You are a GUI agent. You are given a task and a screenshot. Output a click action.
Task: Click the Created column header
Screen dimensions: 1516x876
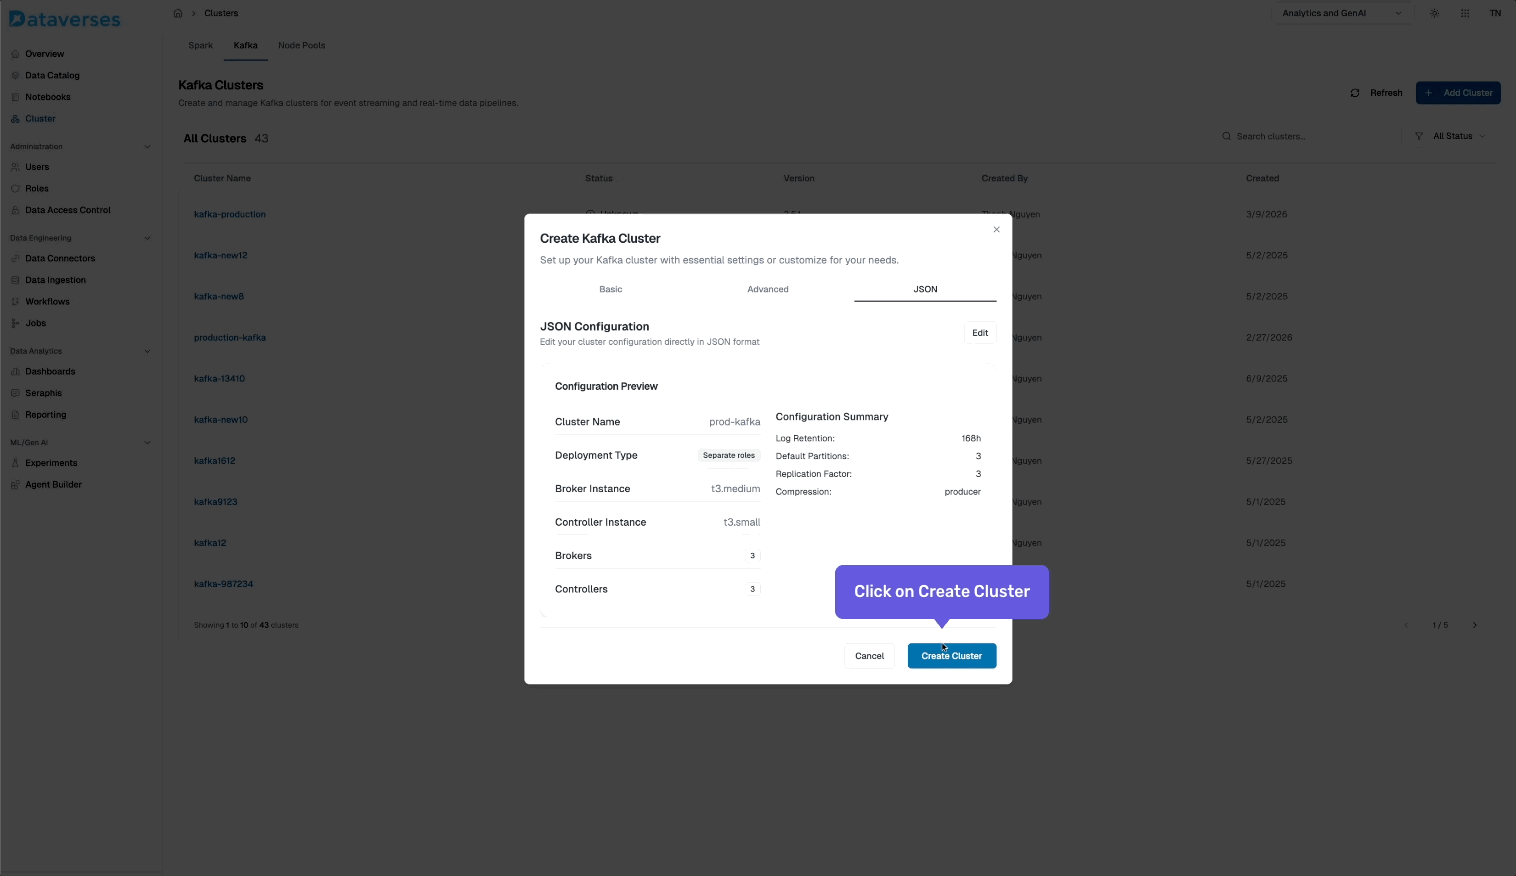pyautogui.click(x=1262, y=178)
